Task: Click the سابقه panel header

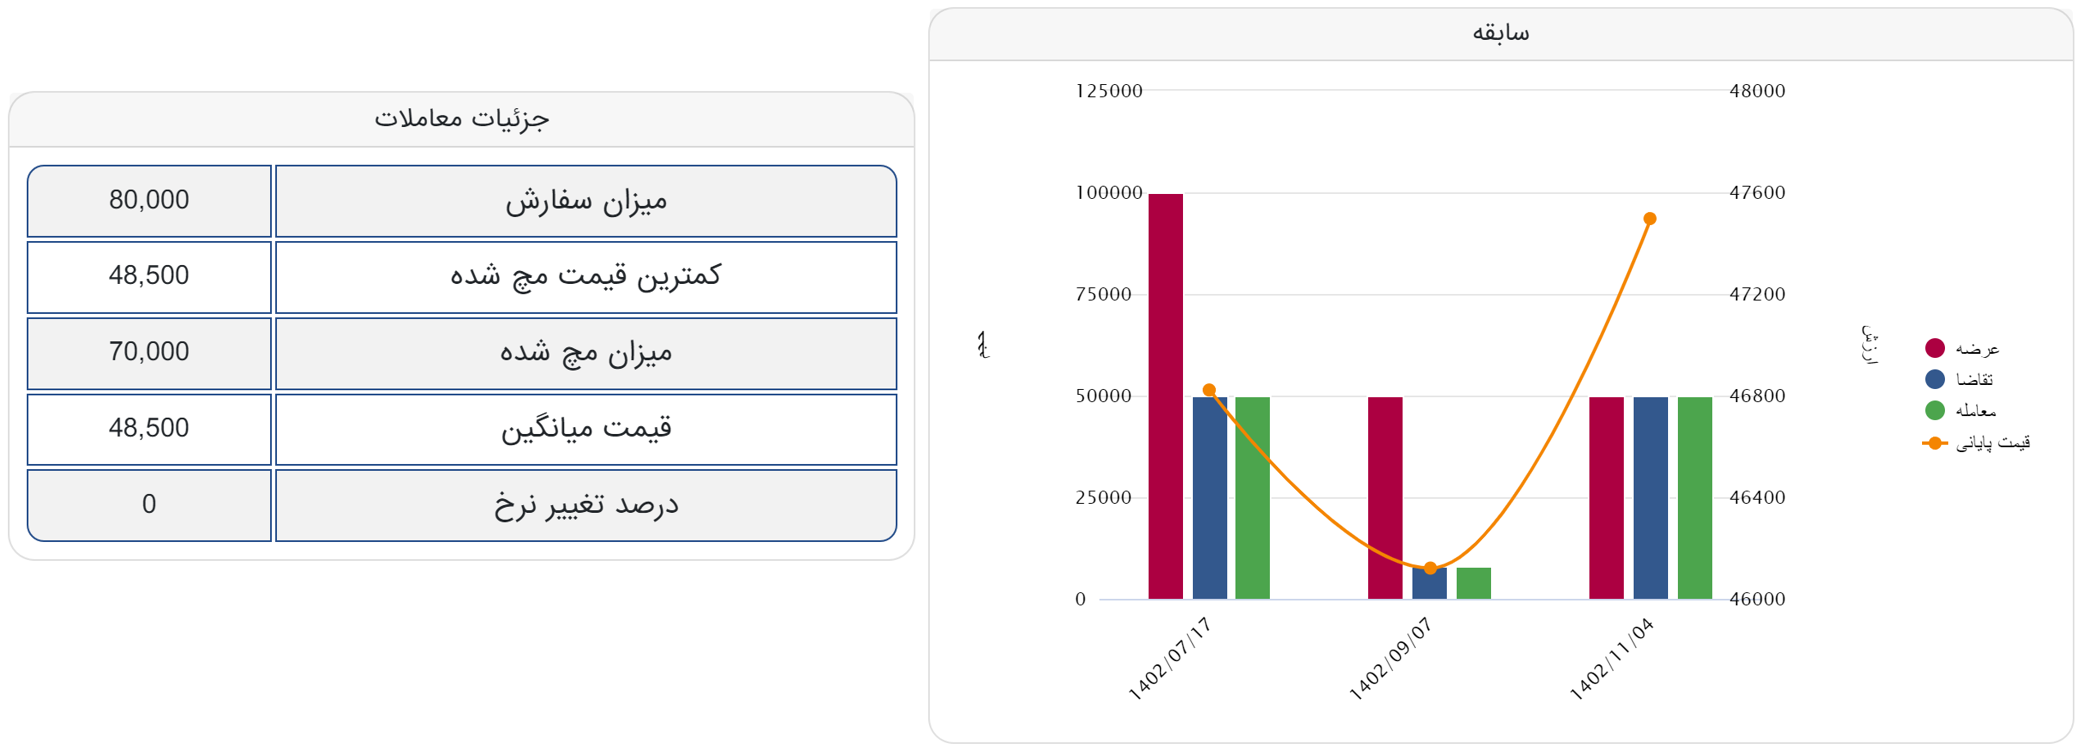Action: 1500,34
